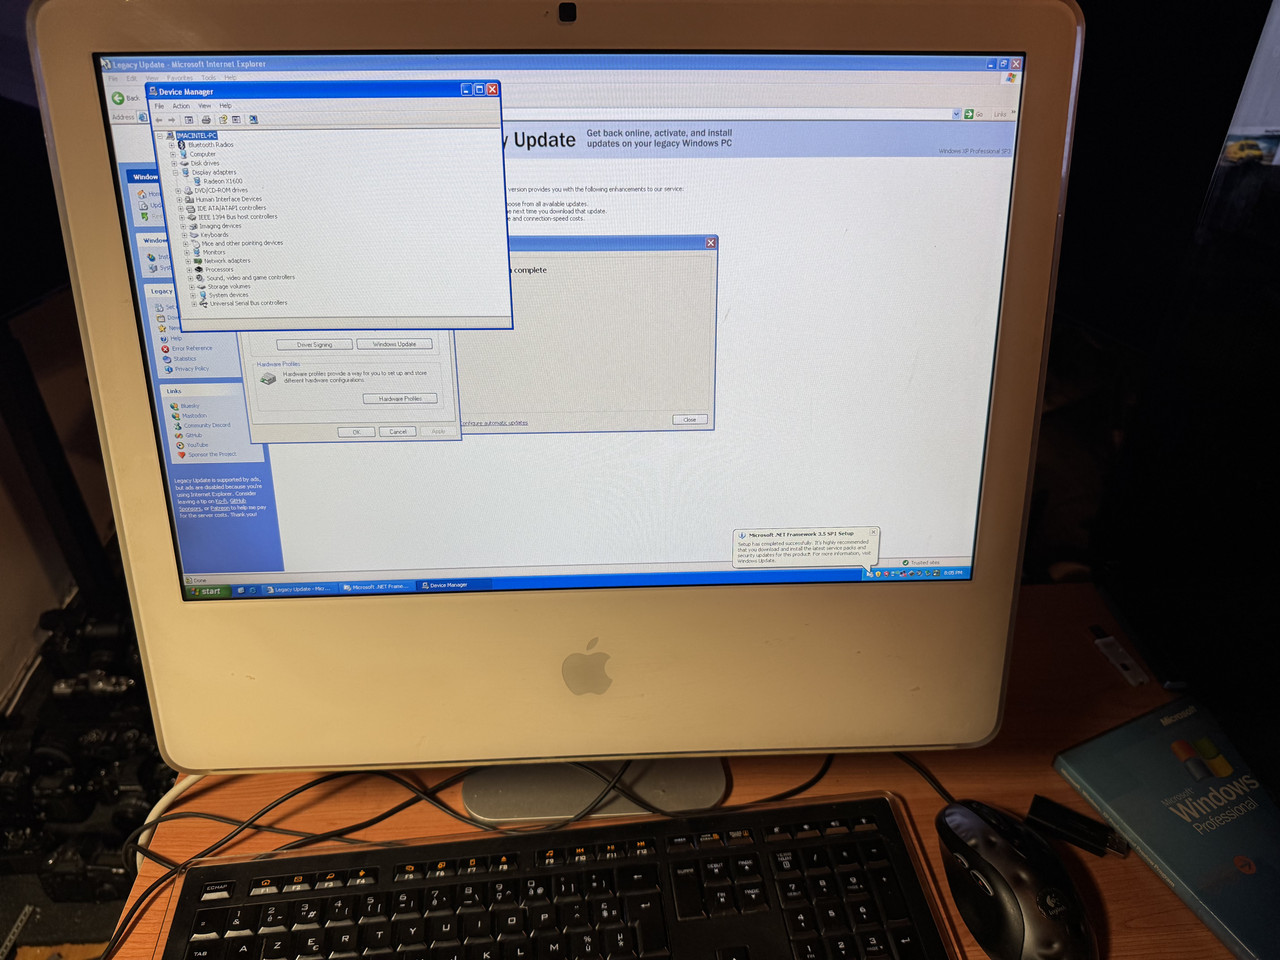This screenshot has width=1280, height=960.
Task: Collapse the Display adapters node
Action: [176, 173]
